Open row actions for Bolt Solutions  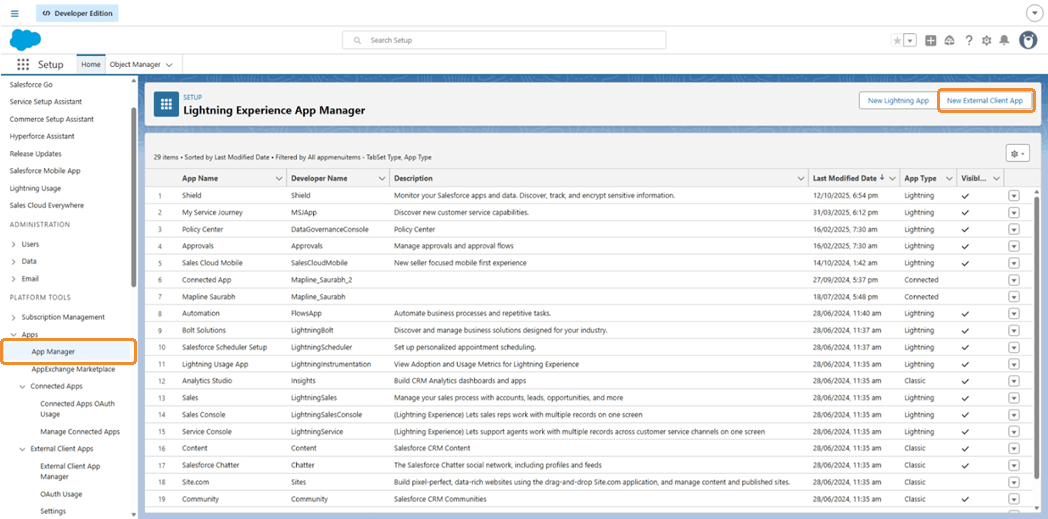[1013, 330]
